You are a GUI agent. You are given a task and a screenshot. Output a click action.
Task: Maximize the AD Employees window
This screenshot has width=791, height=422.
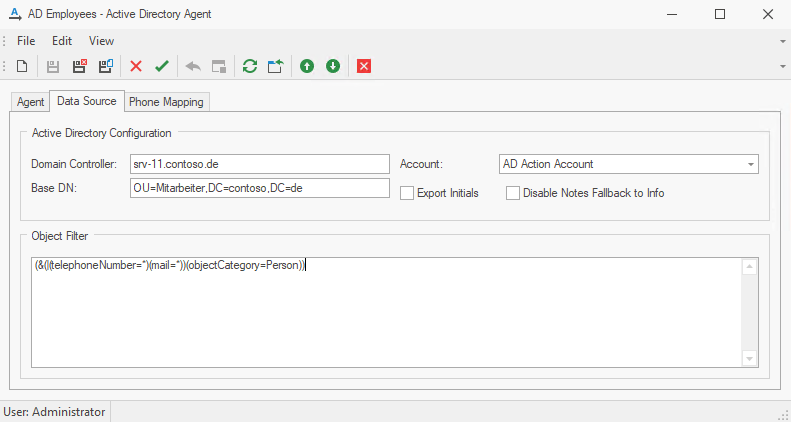pyautogui.click(x=720, y=15)
